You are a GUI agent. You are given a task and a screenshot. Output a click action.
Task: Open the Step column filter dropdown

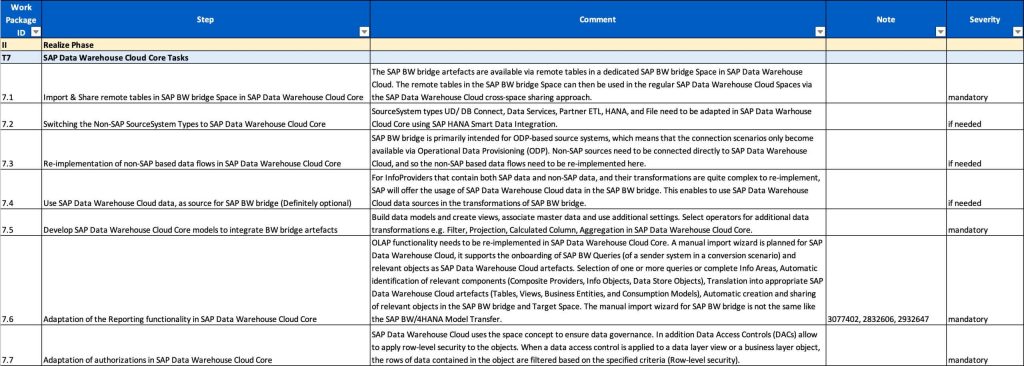pos(364,31)
